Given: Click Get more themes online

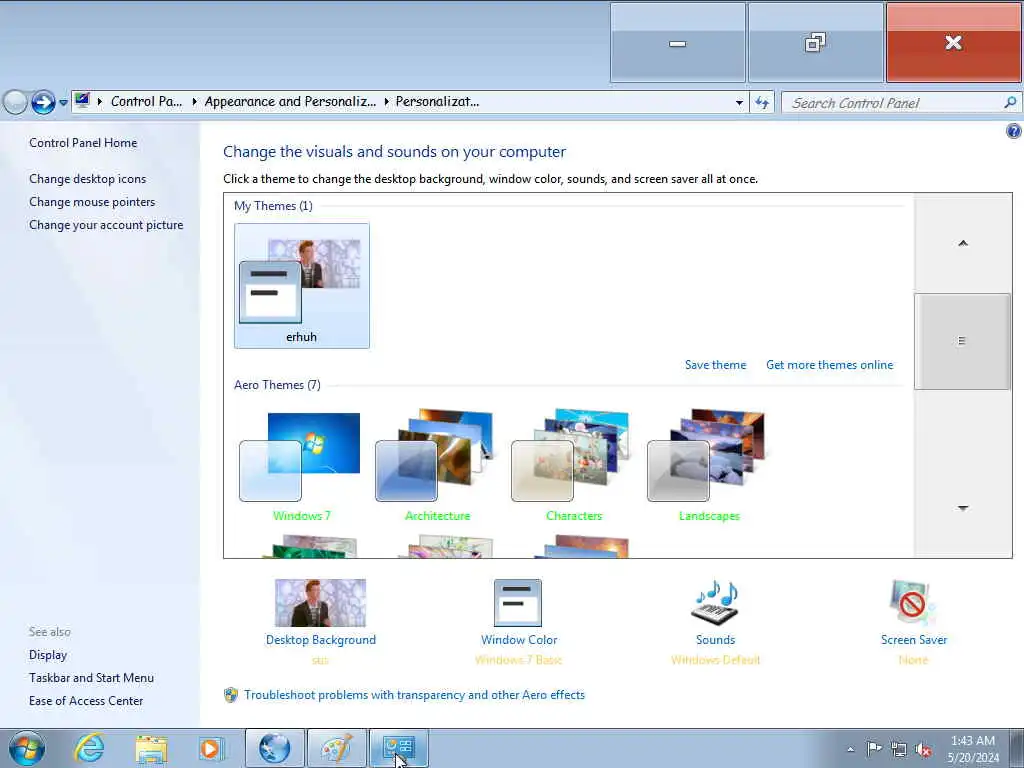Looking at the screenshot, I should click(x=829, y=365).
